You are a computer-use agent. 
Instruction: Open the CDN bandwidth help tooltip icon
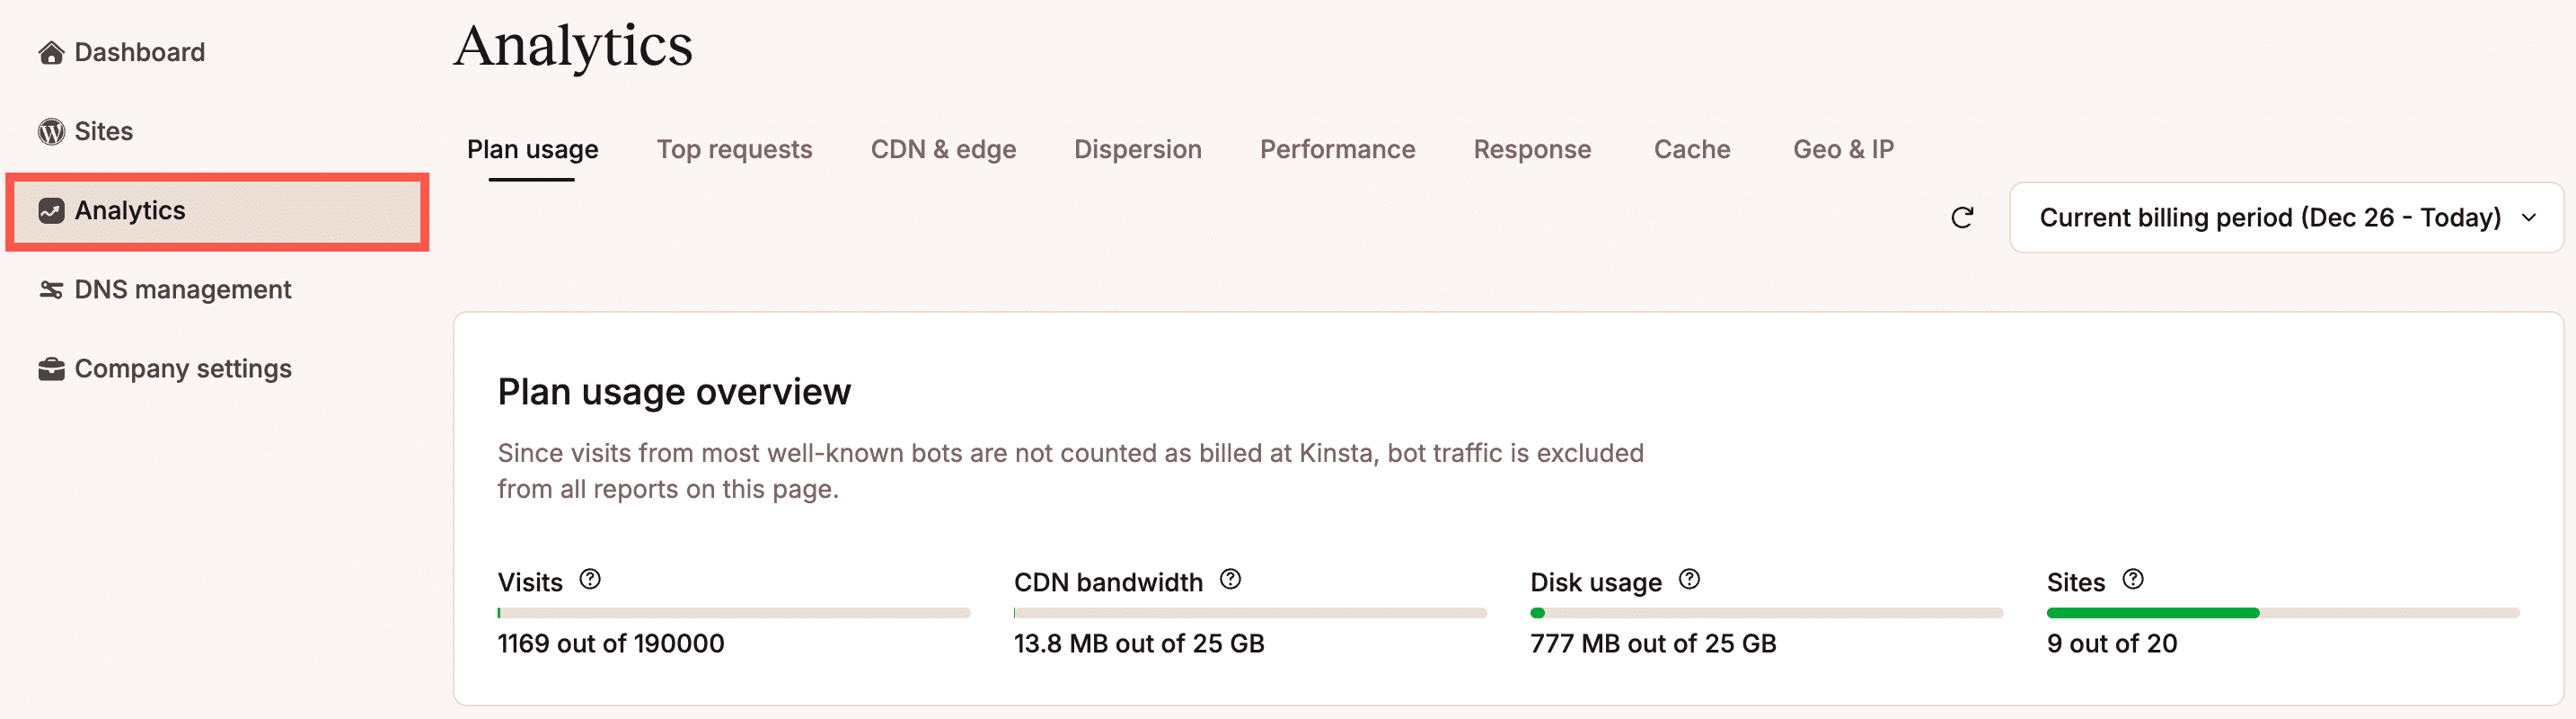pyautogui.click(x=1231, y=578)
